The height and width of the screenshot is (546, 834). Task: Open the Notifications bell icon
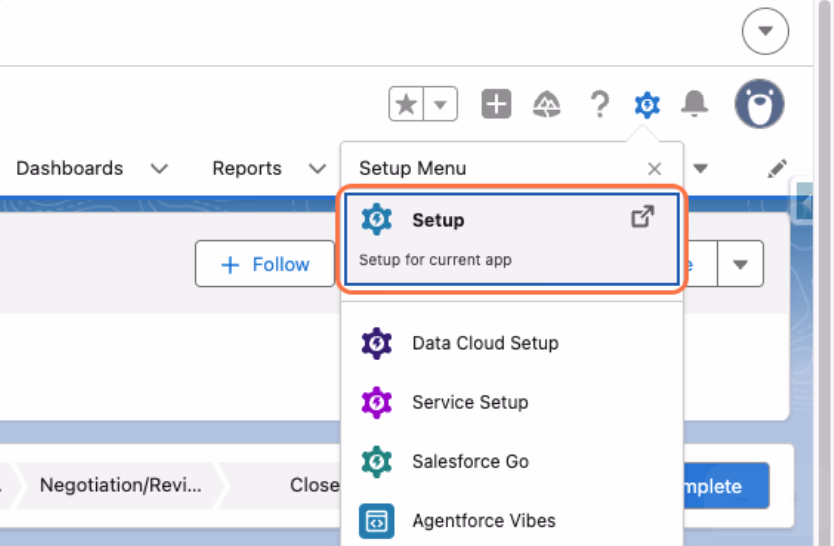tap(695, 104)
